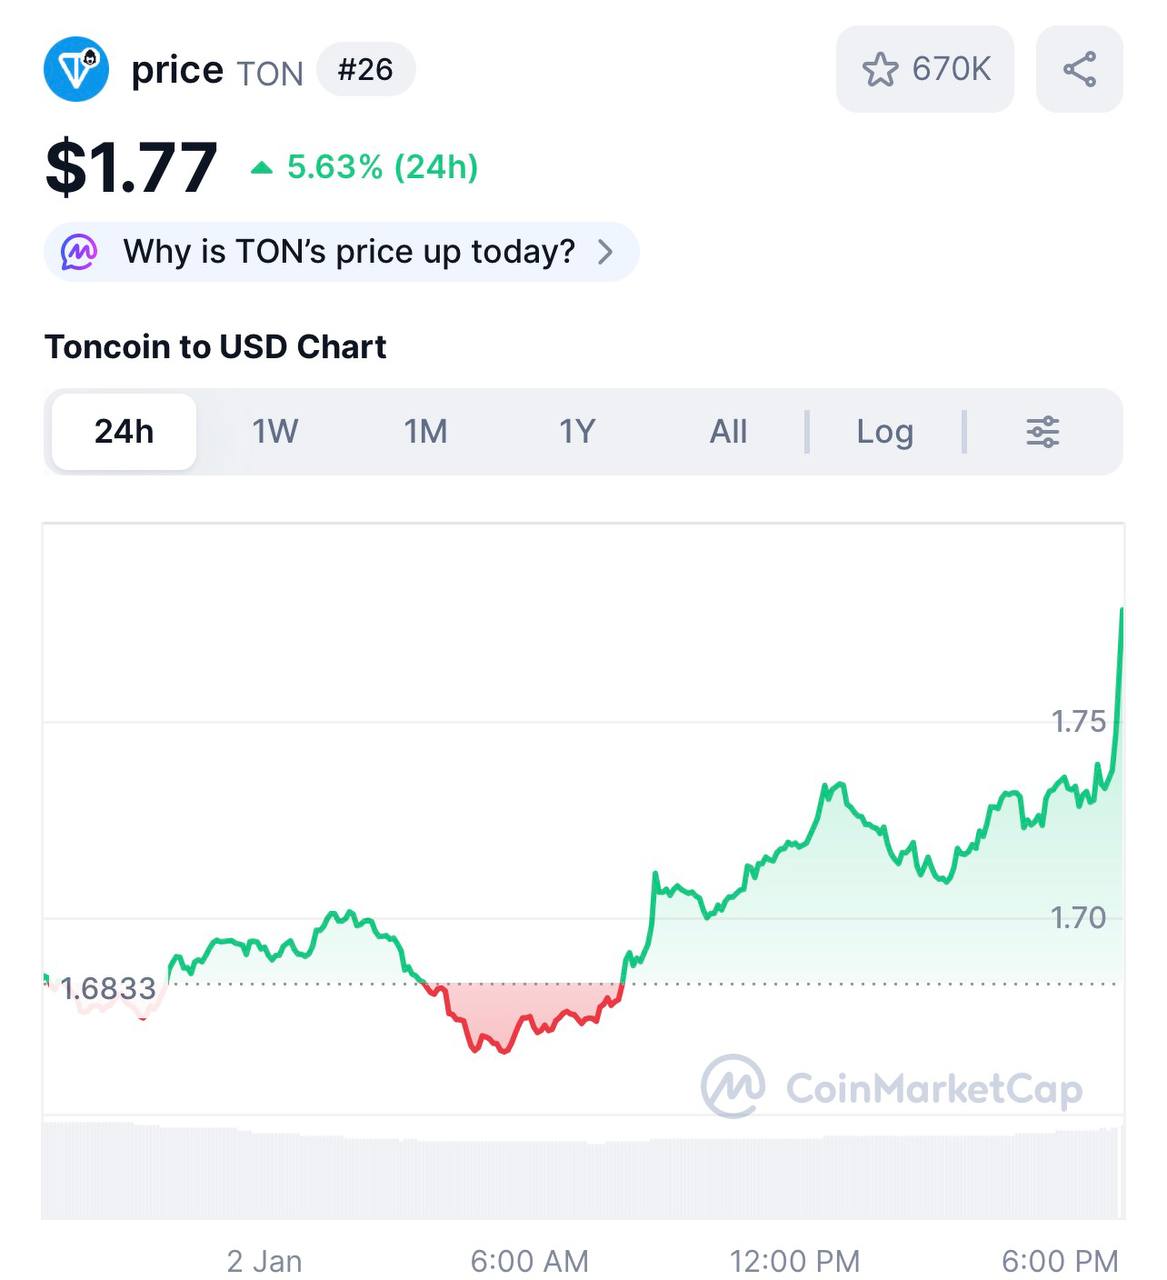Add TON to watchlist via star icon
This screenshot has width=1167, height=1280.
pyautogui.click(x=880, y=70)
